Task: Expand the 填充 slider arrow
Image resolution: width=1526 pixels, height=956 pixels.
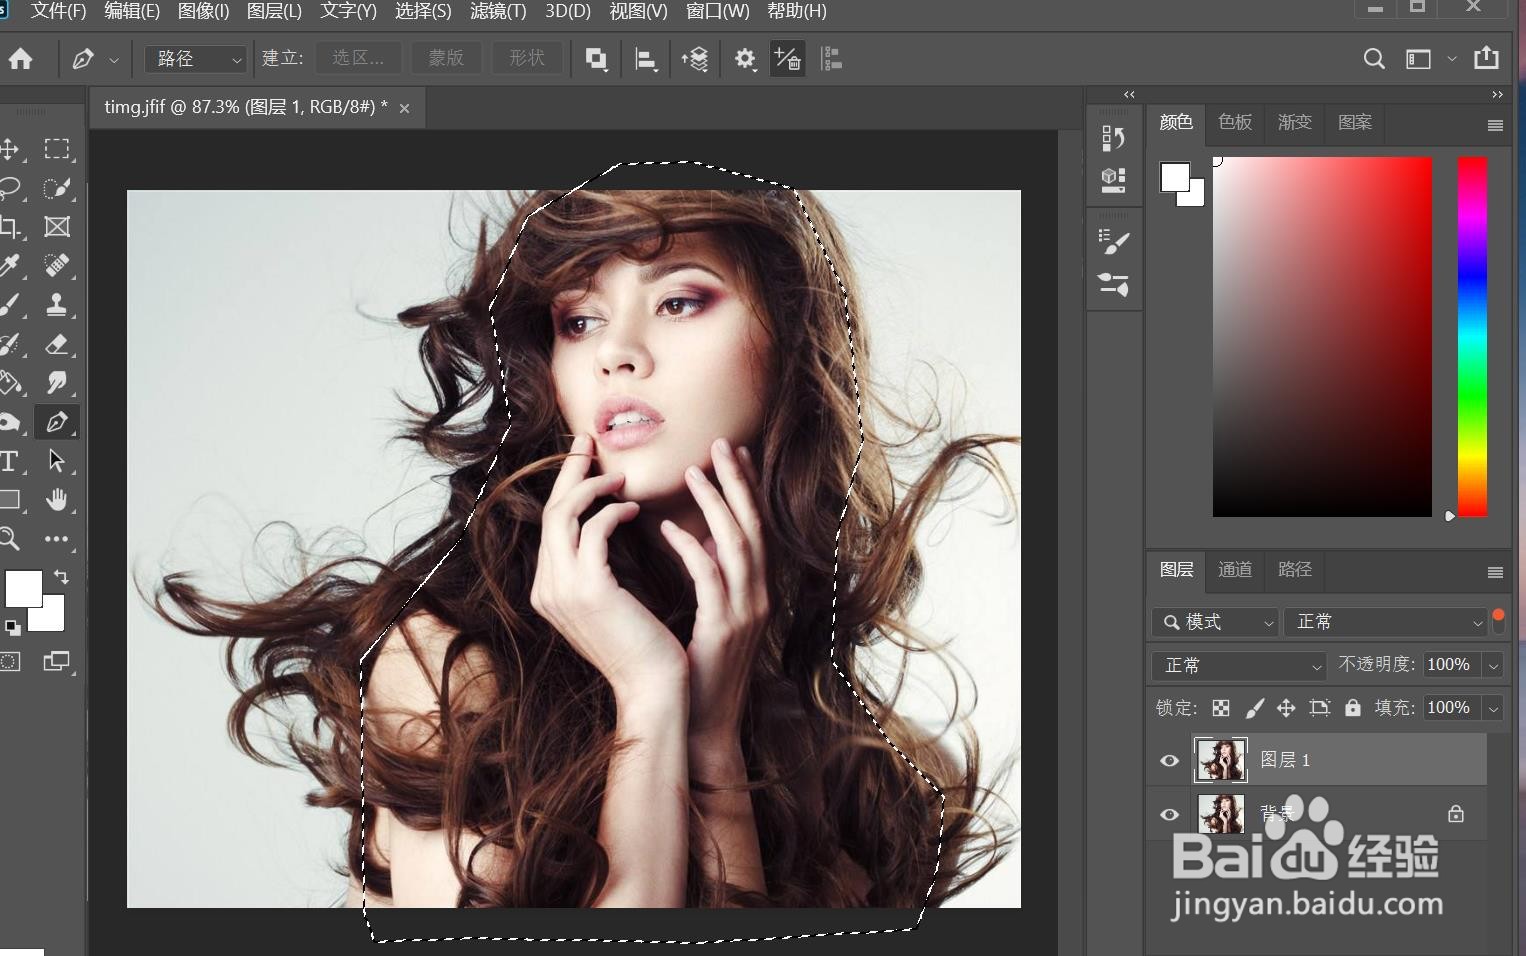Action: [1494, 708]
